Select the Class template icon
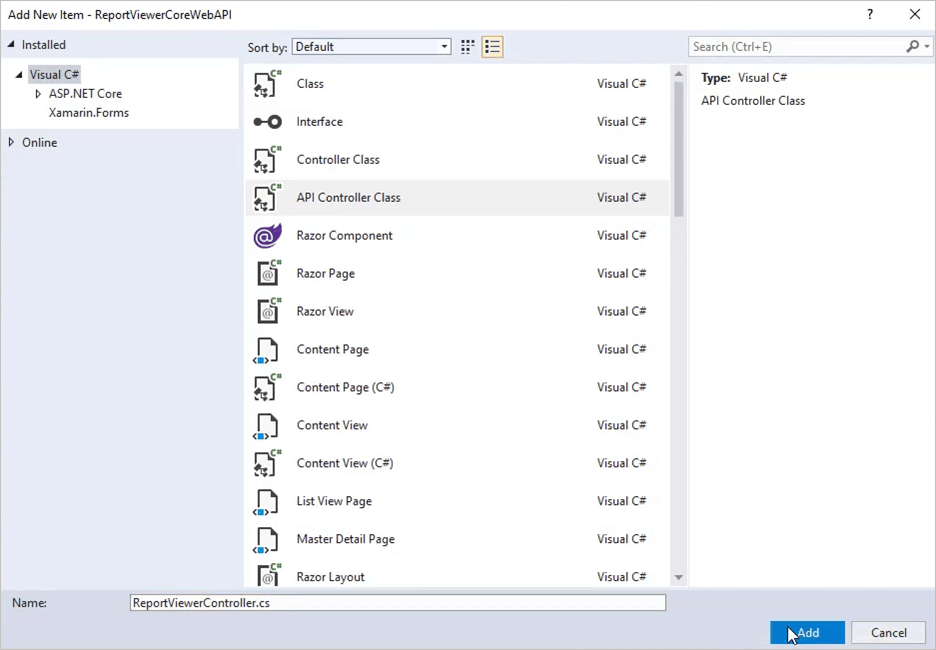The width and height of the screenshot is (936, 650). click(267, 83)
